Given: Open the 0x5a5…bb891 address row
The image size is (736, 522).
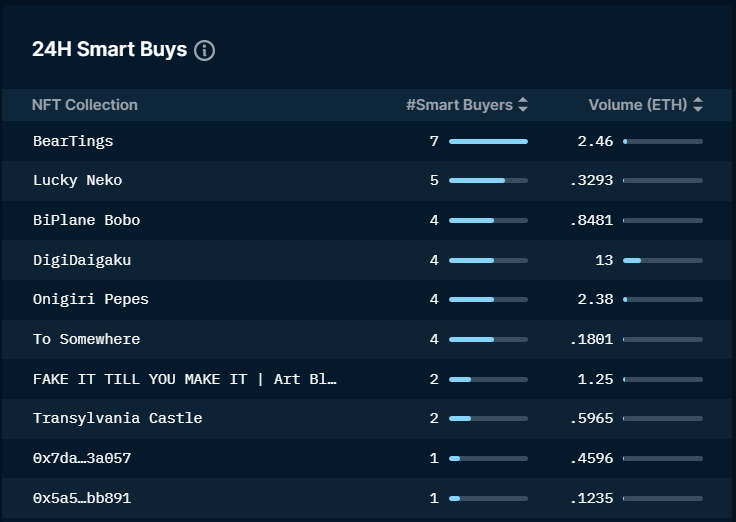Looking at the screenshot, I should [82, 498].
